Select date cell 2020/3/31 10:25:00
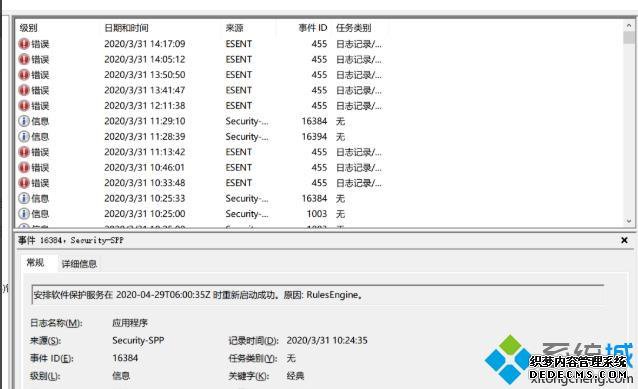This screenshot has height=389, width=638. (144, 214)
